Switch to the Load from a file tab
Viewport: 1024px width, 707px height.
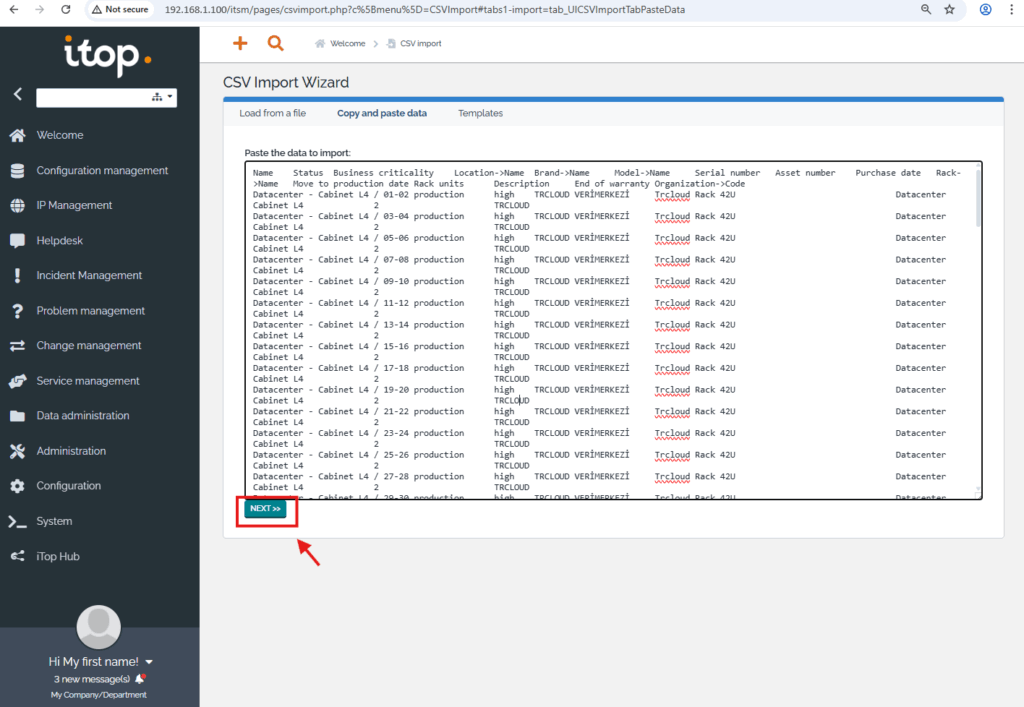coord(272,114)
